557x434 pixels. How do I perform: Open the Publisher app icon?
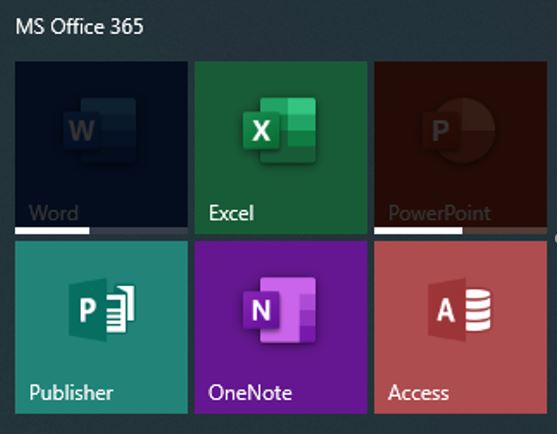102,310
